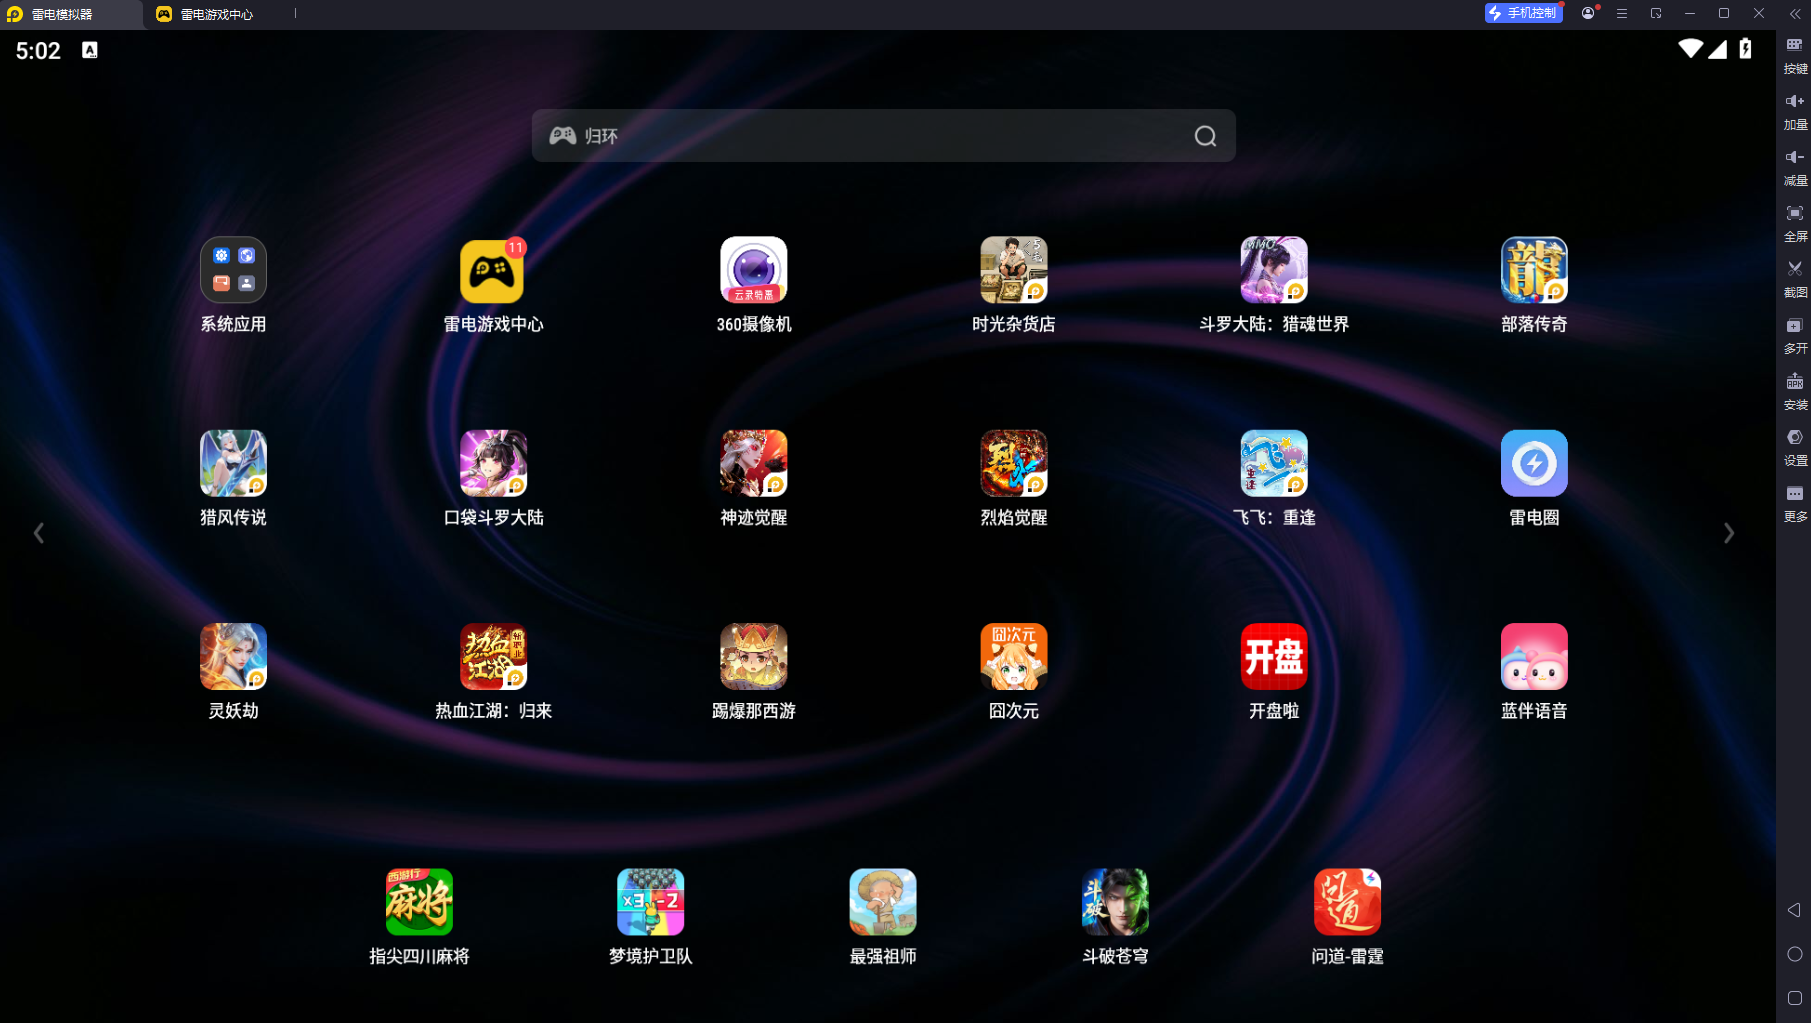
Task: Launch 部落传奇 game
Action: (1534, 270)
